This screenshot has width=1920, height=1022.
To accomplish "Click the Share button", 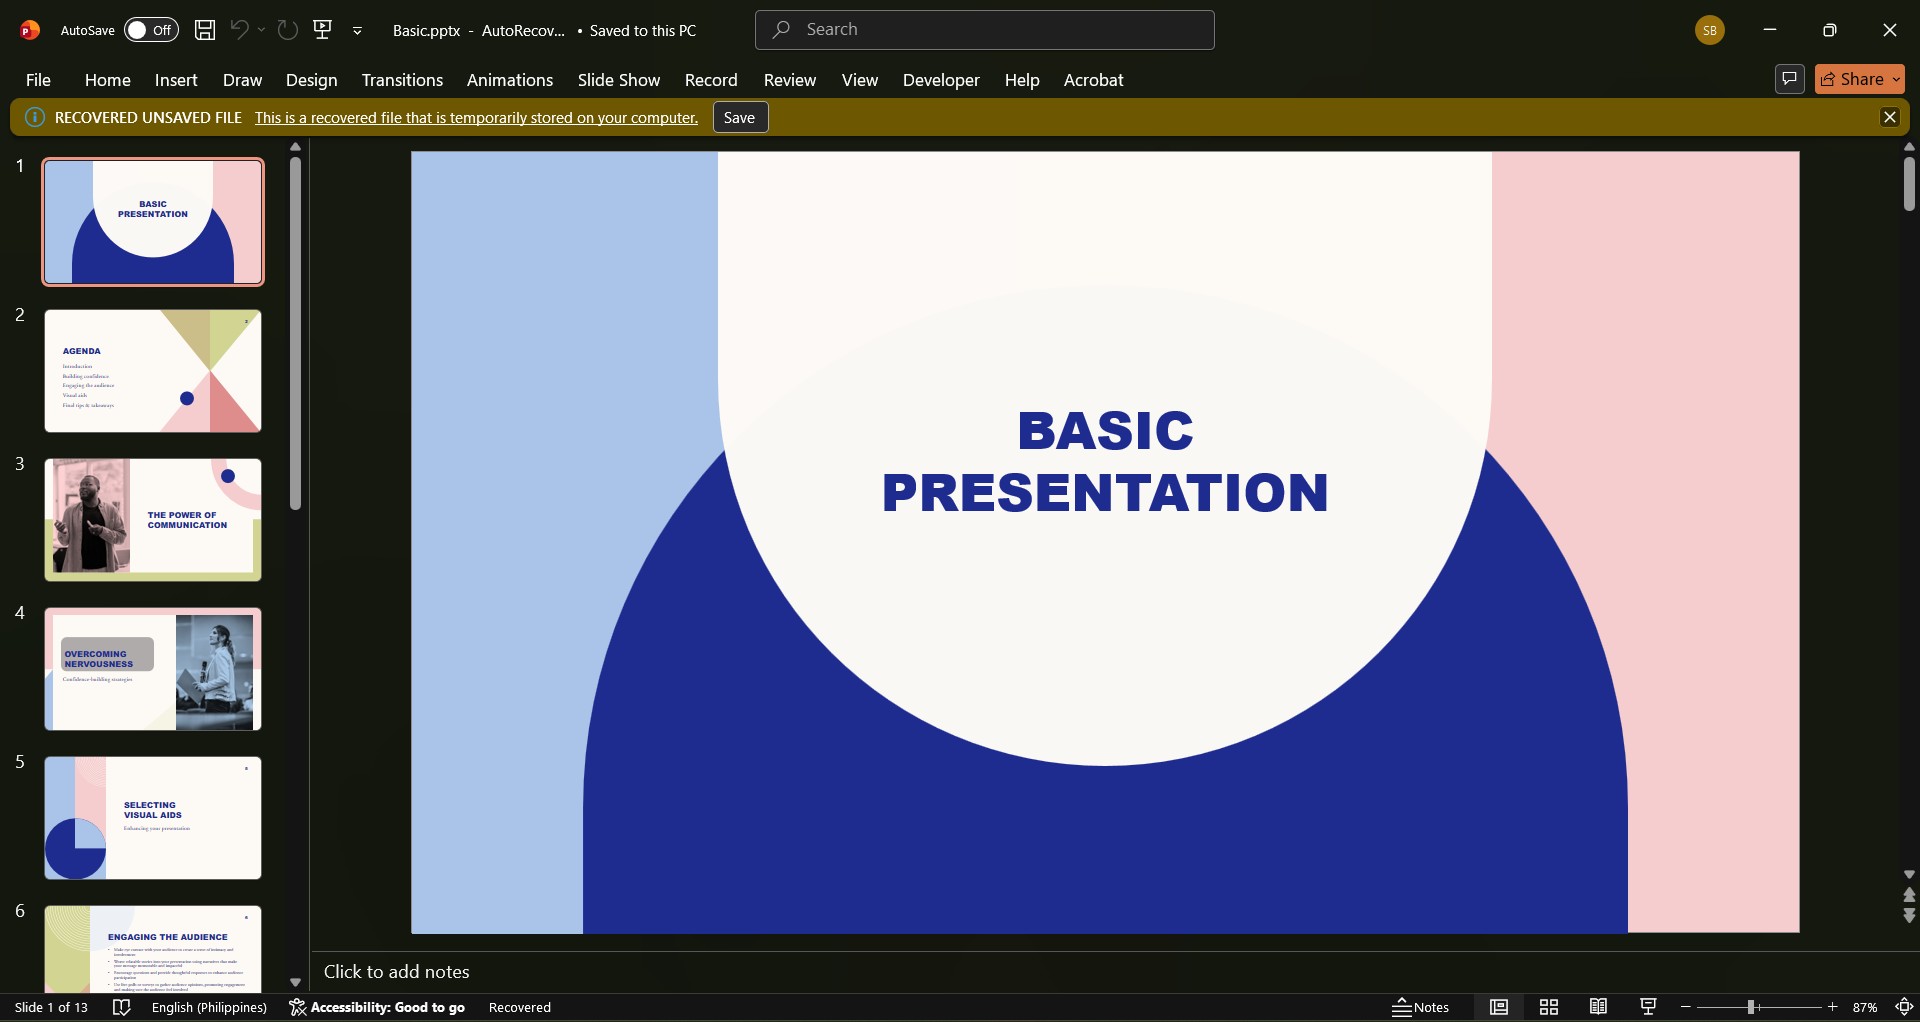I will [1852, 79].
